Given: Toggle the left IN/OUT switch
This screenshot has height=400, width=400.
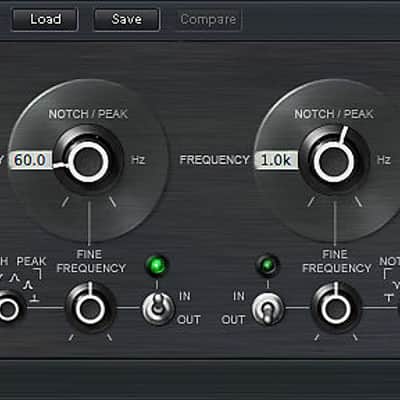Looking at the screenshot, I should click(x=158, y=308).
